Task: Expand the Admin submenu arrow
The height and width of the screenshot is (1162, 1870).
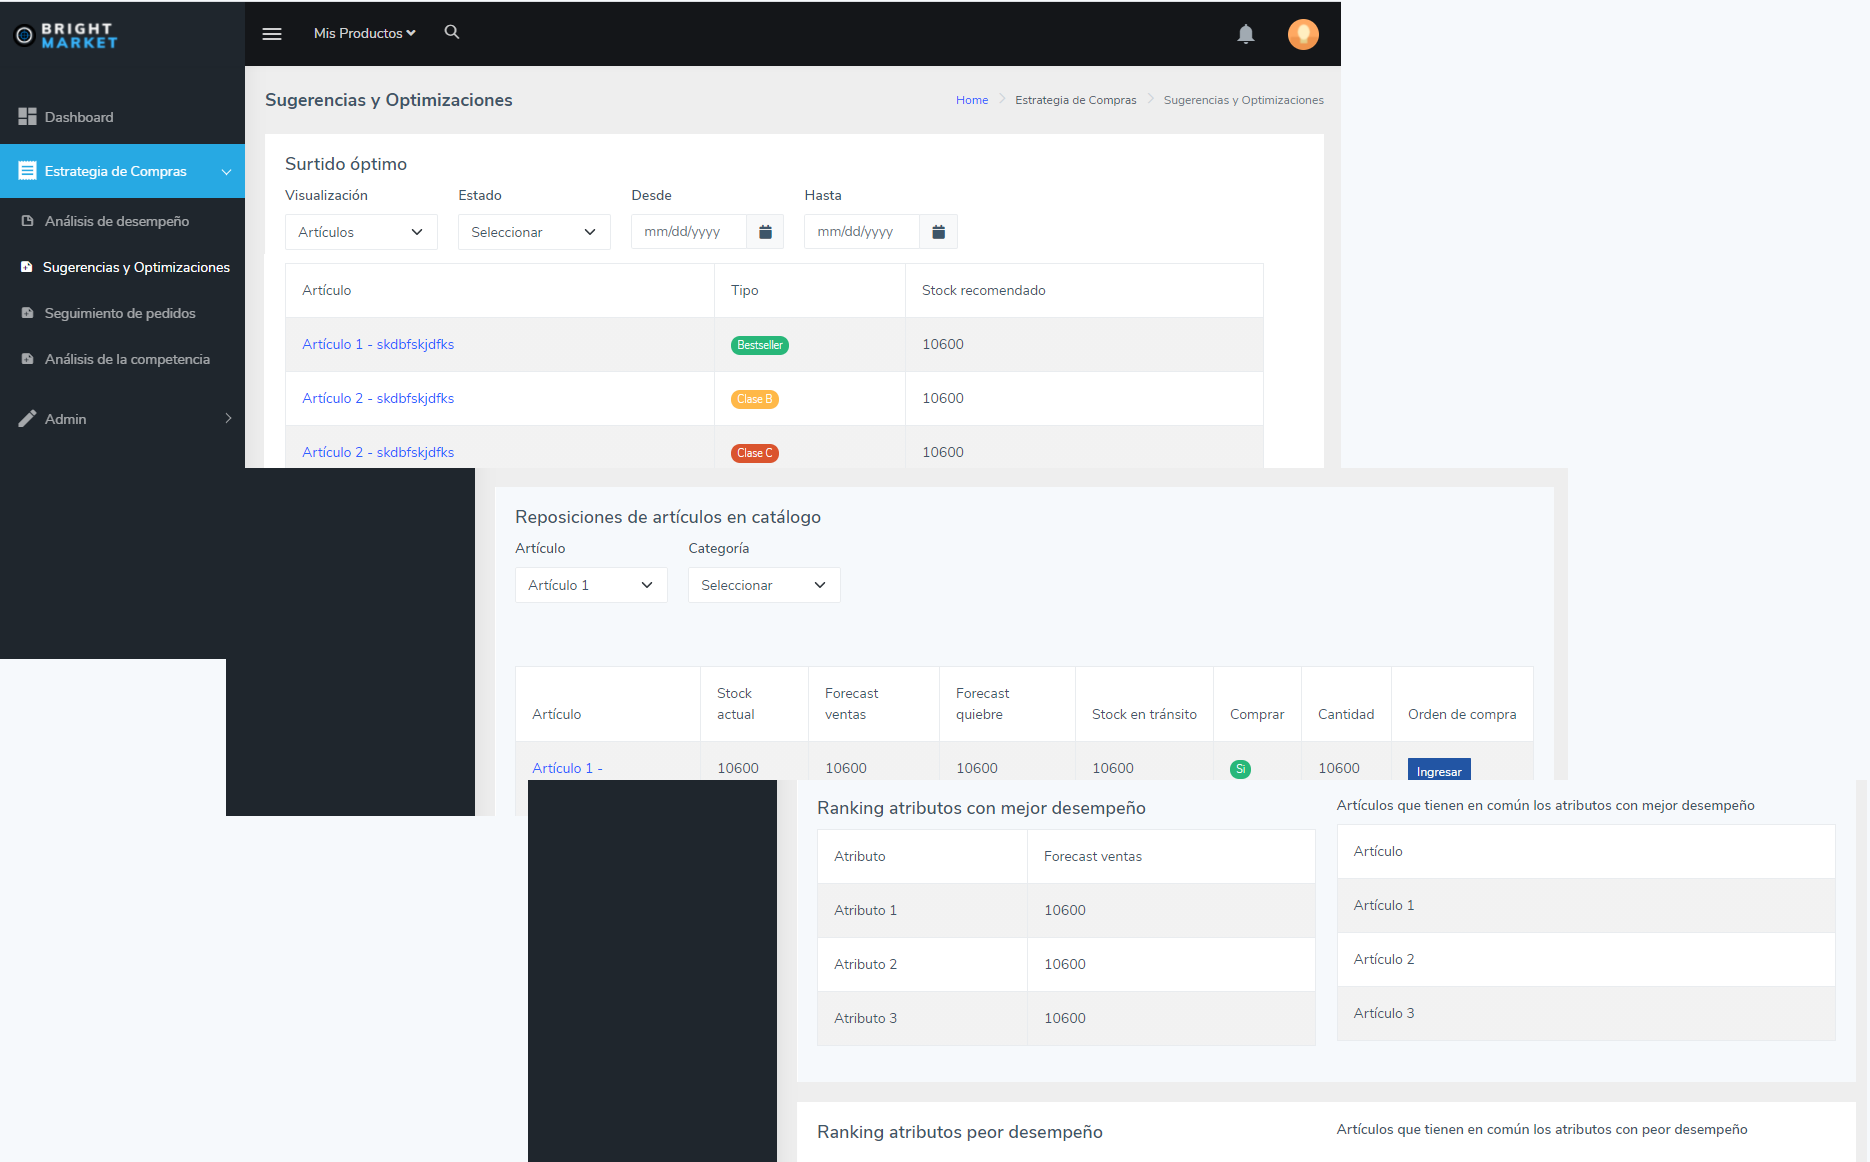Action: click(228, 418)
